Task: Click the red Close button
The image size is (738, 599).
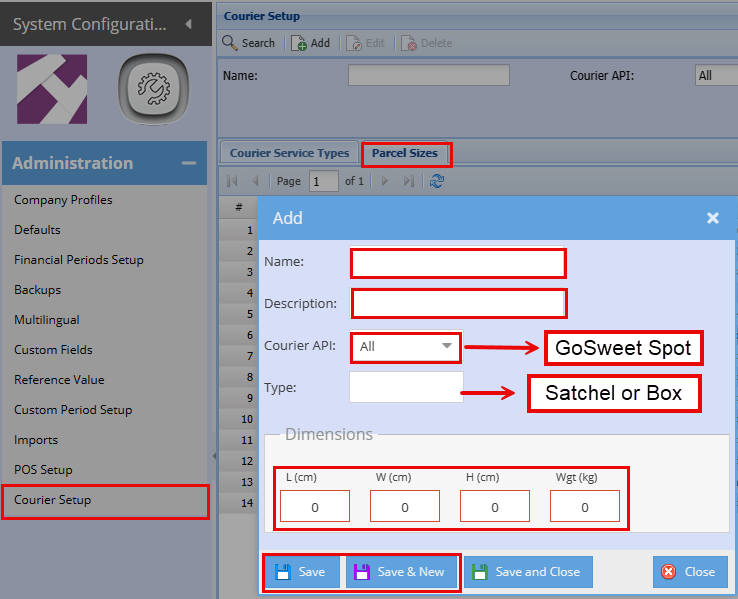Action: point(690,572)
